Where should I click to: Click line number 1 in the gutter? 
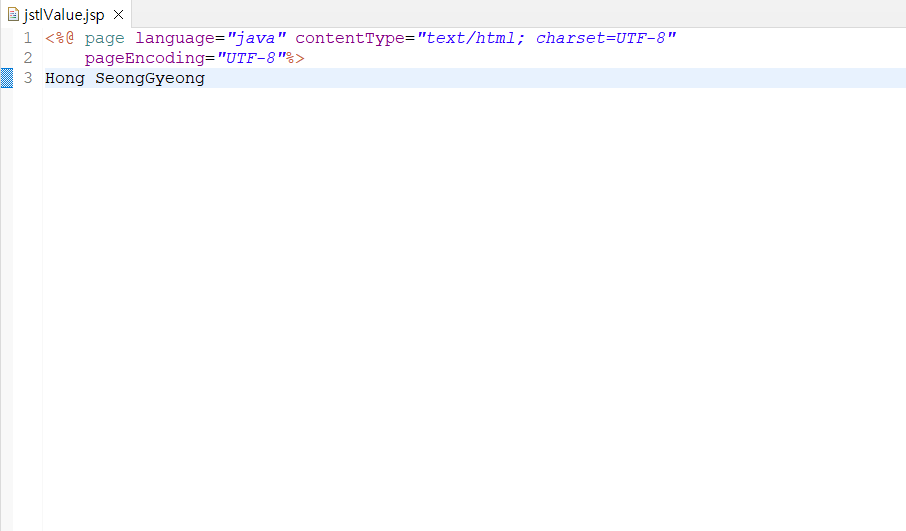point(28,38)
